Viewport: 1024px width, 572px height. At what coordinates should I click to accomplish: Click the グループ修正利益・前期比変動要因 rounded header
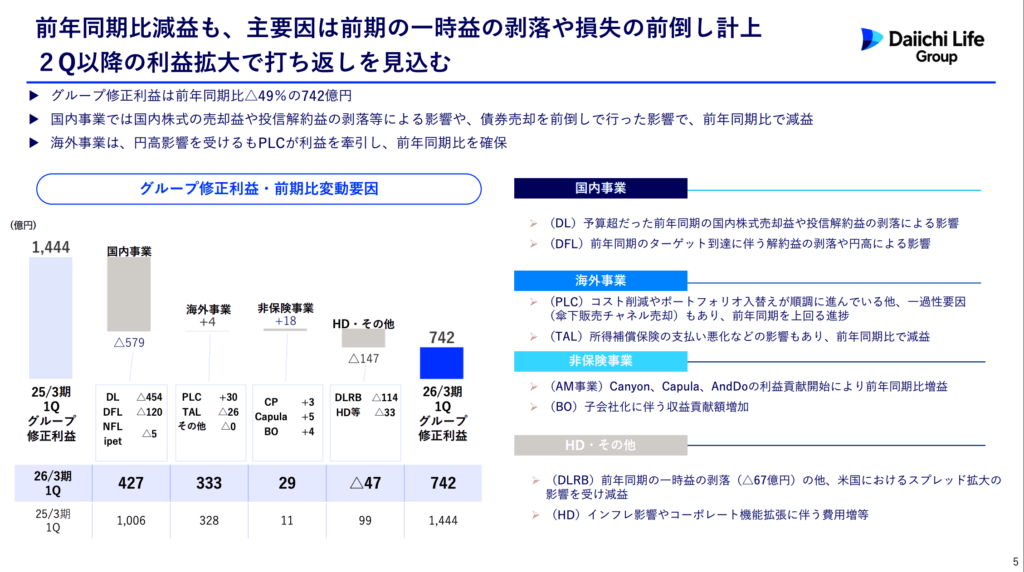259,189
